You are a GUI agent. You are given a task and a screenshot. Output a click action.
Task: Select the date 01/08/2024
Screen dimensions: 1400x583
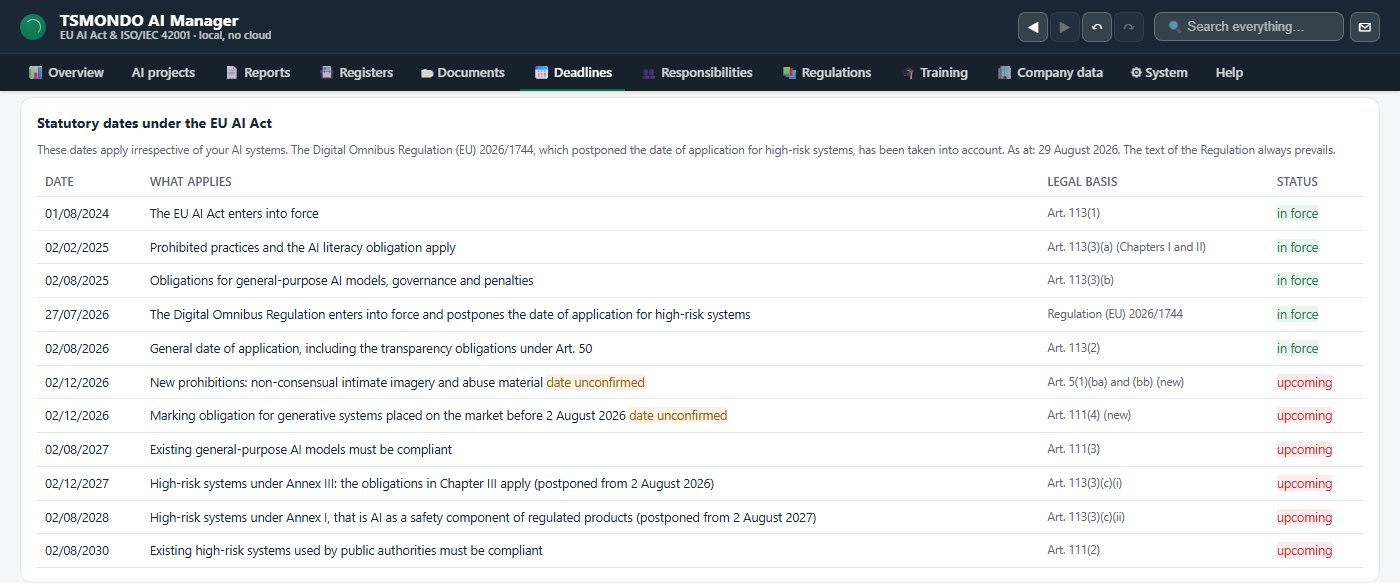click(x=77, y=213)
